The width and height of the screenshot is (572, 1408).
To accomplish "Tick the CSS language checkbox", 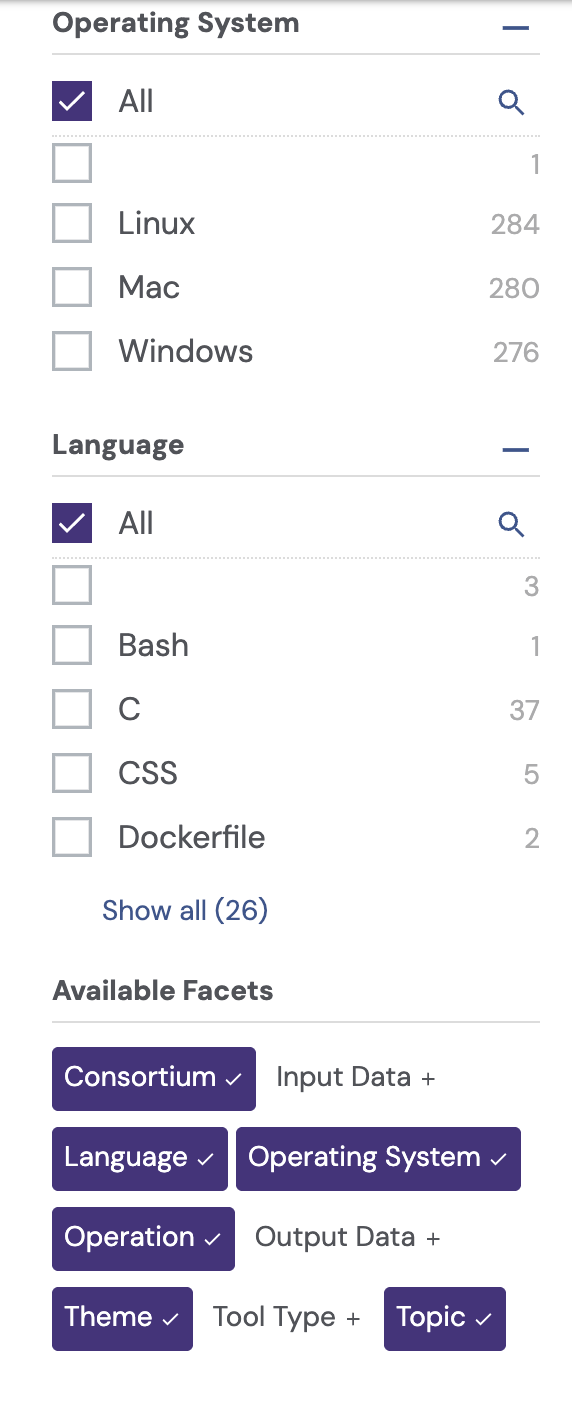I will click(x=72, y=773).
